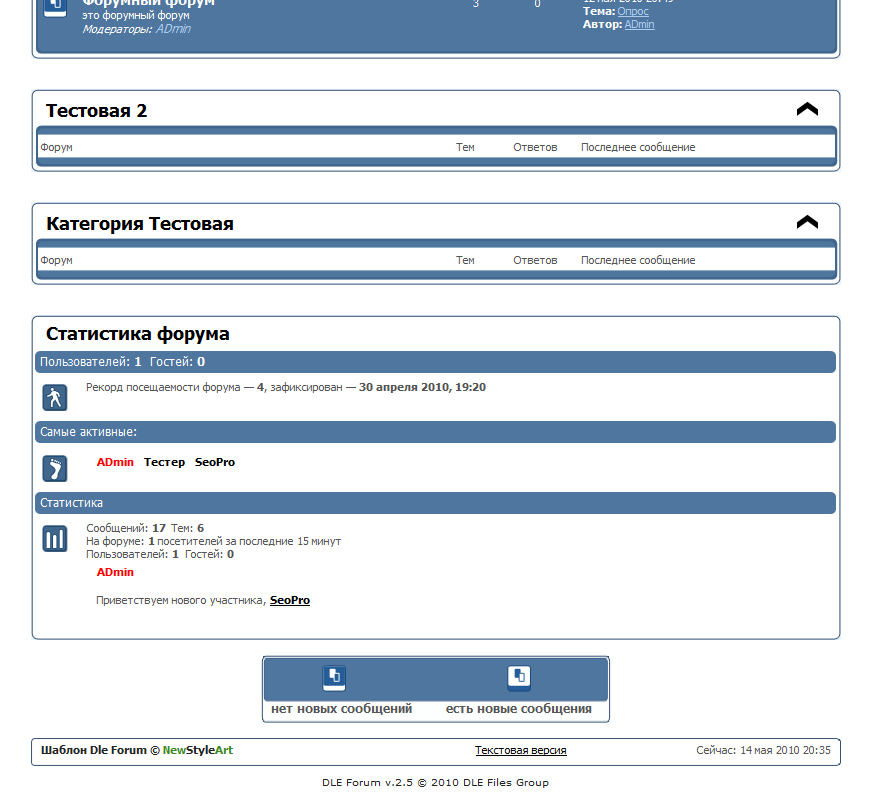Click the bar chart statistics icon
Viewport: 881px width, 797px height.
(55, 539)
